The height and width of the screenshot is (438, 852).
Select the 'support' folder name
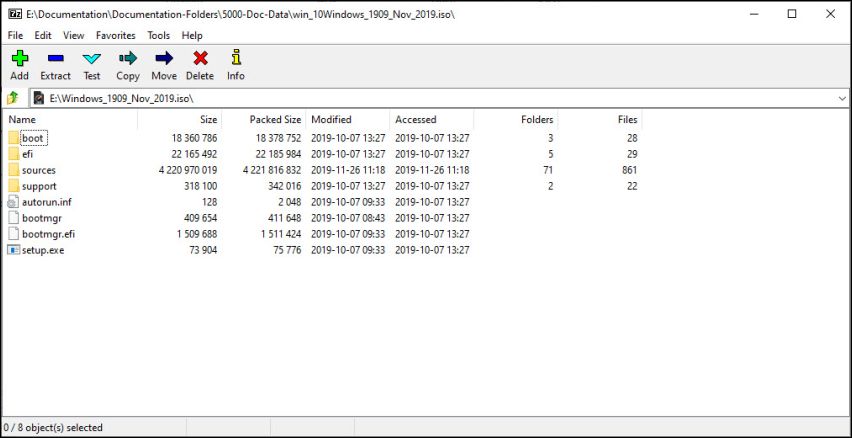coord(39,186)
